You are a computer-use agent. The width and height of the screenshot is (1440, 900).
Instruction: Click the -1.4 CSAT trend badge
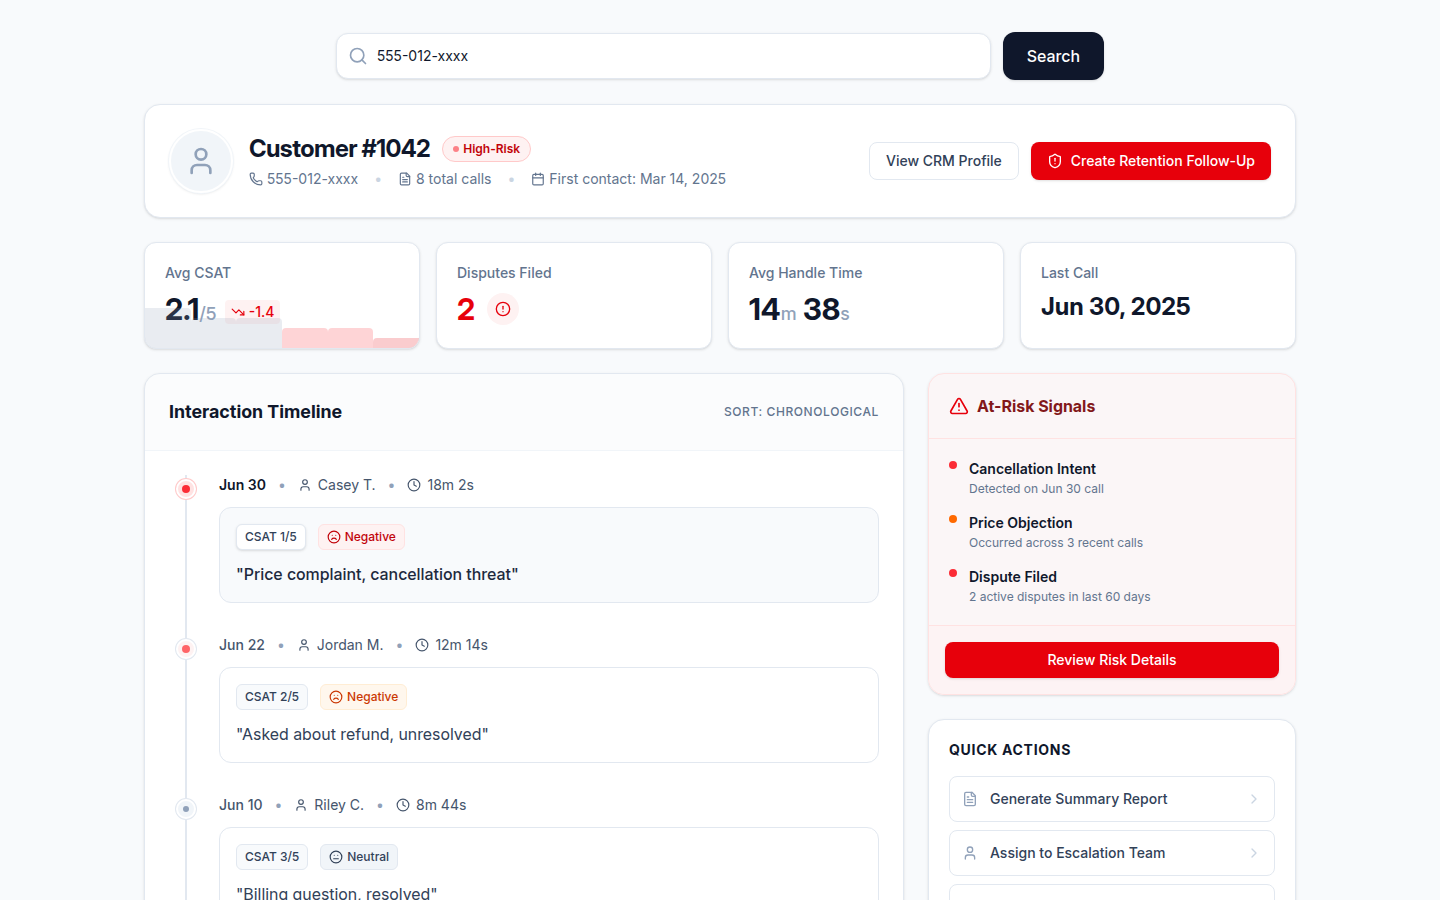click(x=252, y=312)
